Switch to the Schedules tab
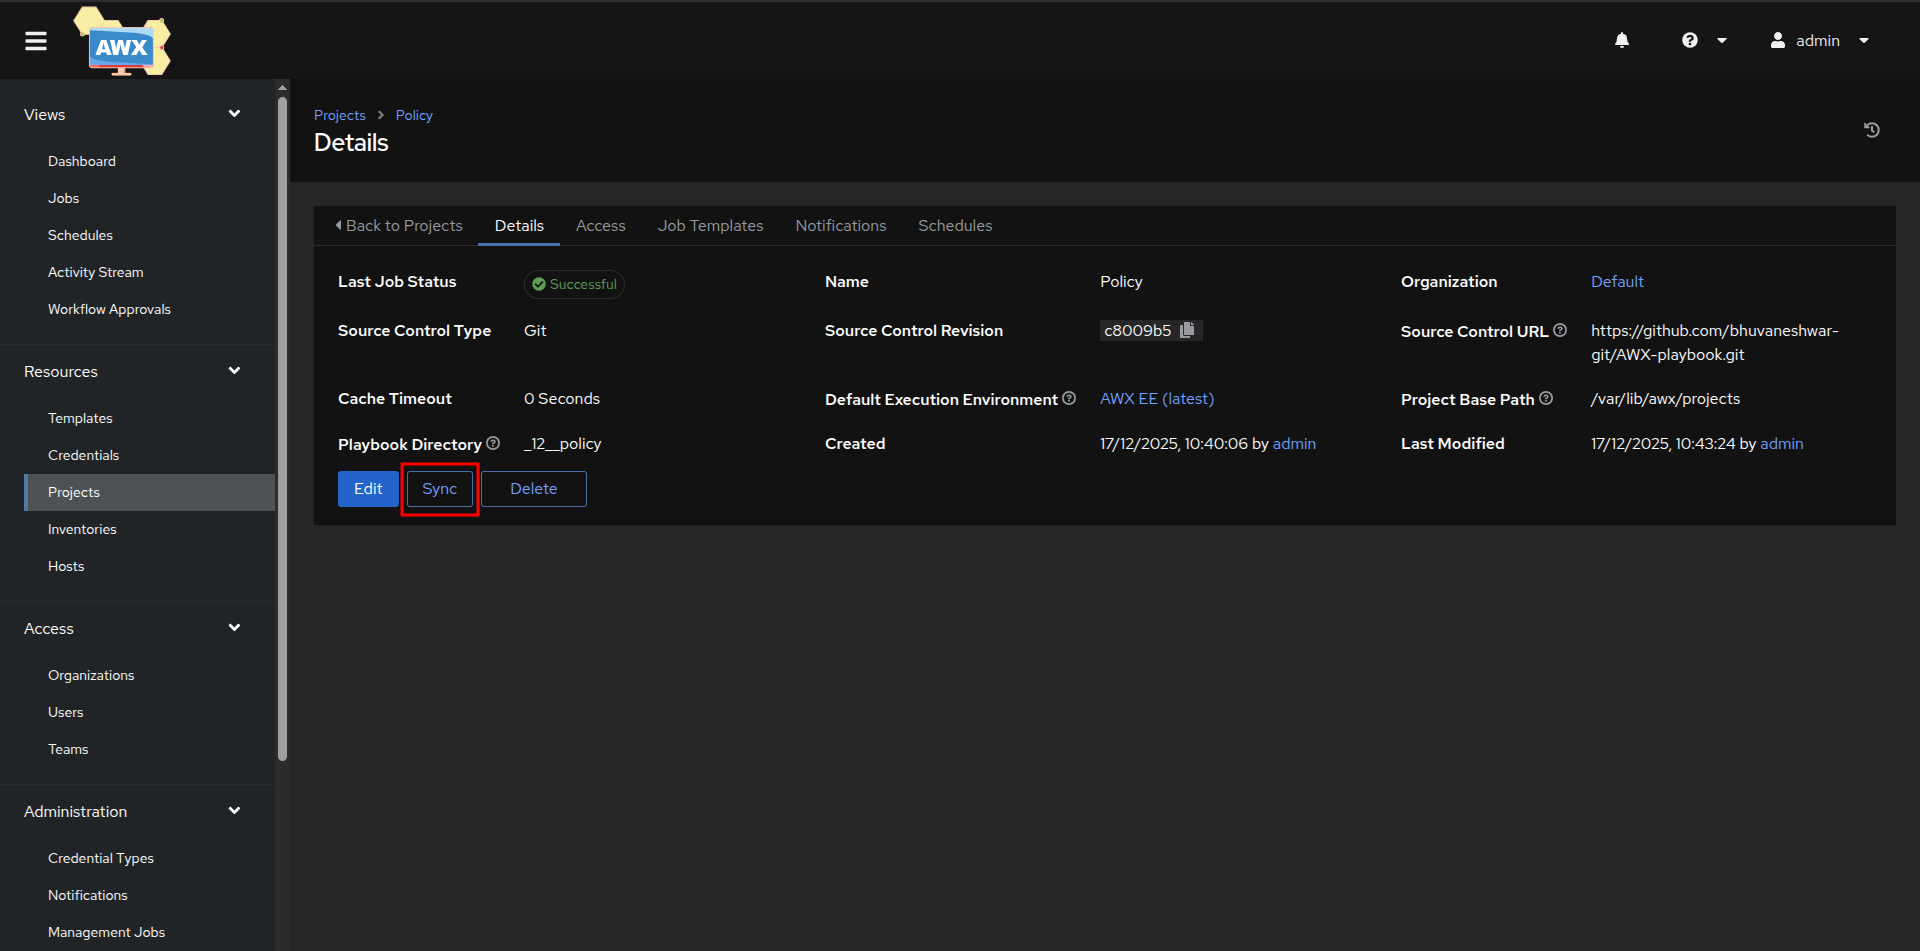The height and width of the screenshot is (951, 1920). (955, 226)
